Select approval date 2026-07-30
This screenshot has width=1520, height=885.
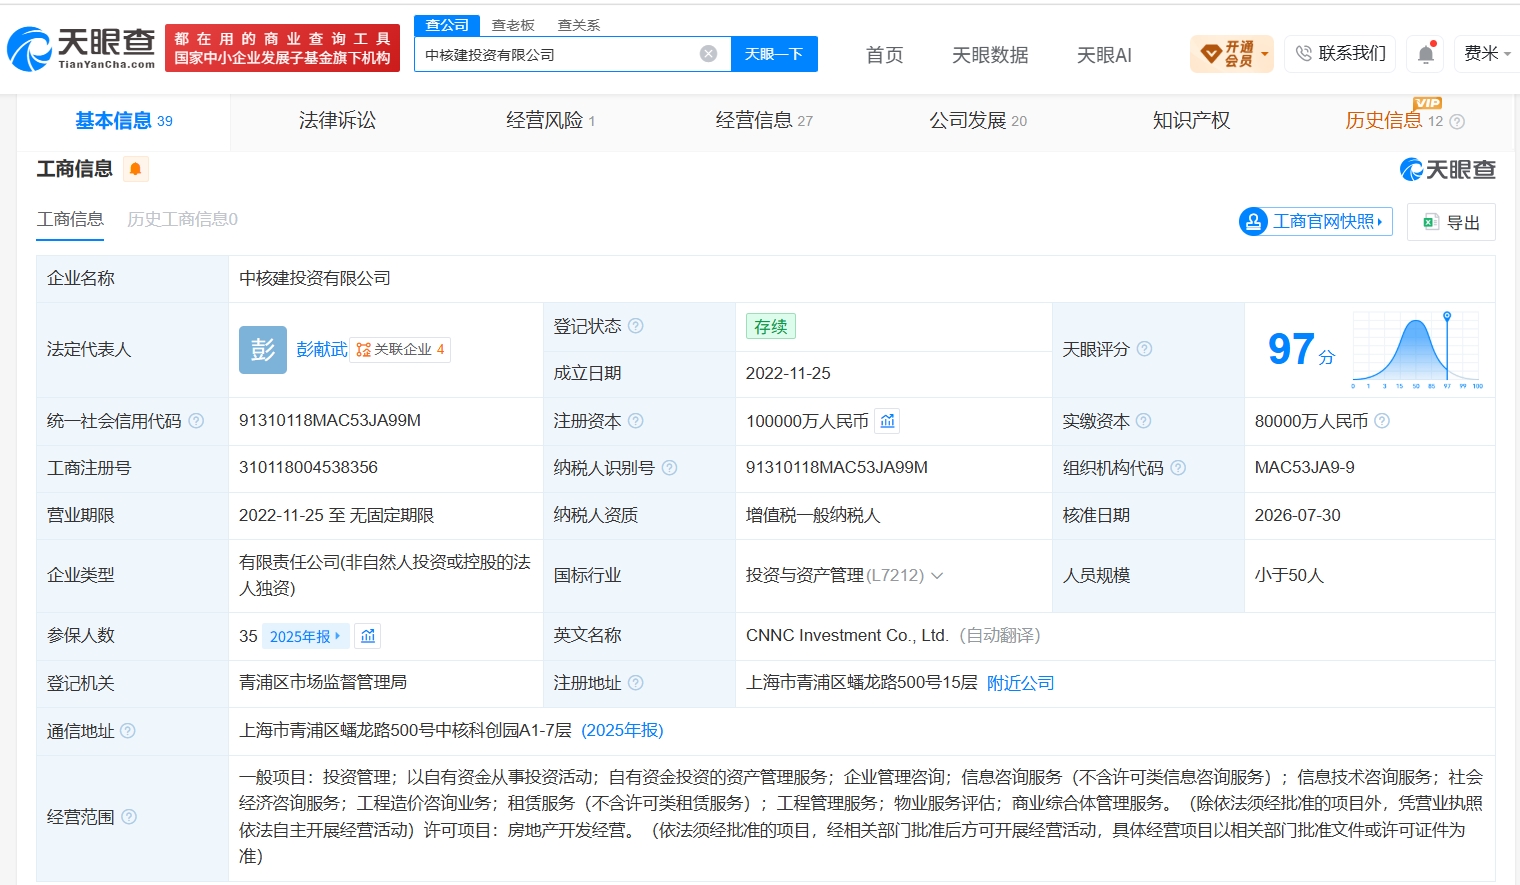[1298, 516]
